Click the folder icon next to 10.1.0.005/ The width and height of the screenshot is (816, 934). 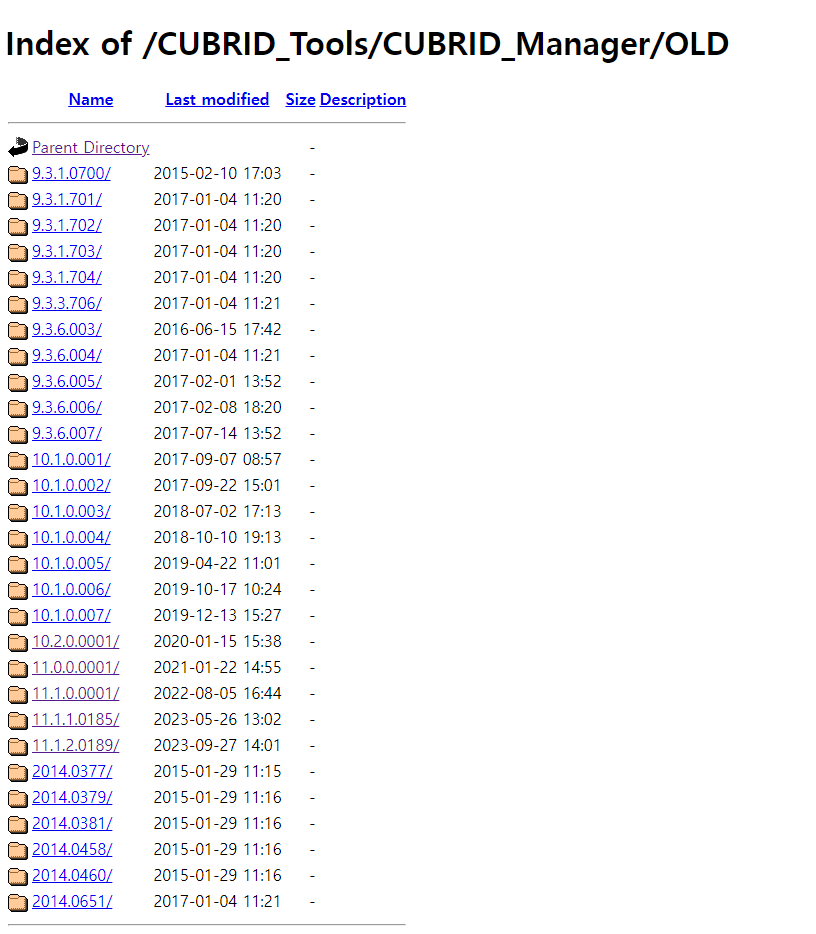18,565
